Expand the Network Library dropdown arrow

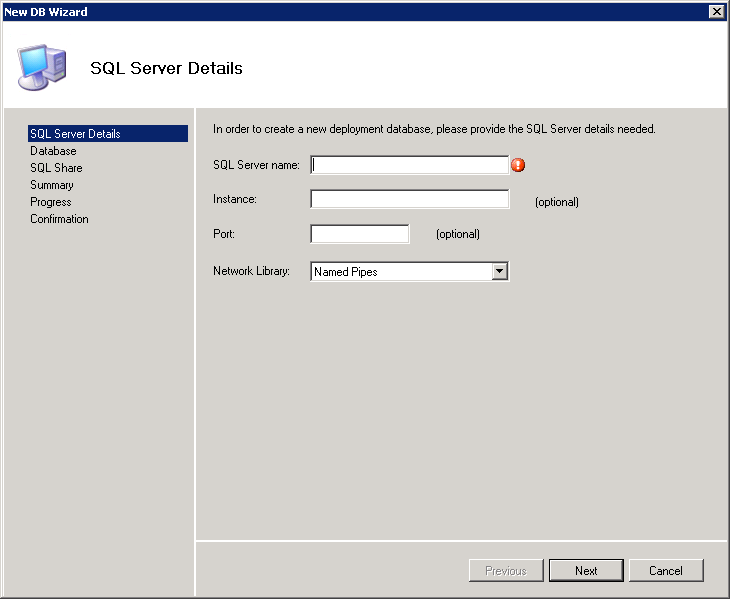[500, 271]
